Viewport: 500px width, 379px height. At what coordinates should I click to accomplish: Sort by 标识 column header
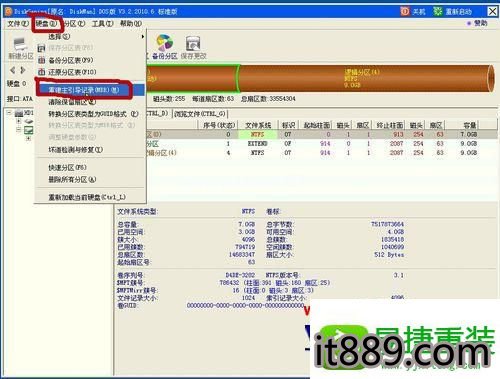click(x=288, y=125)
